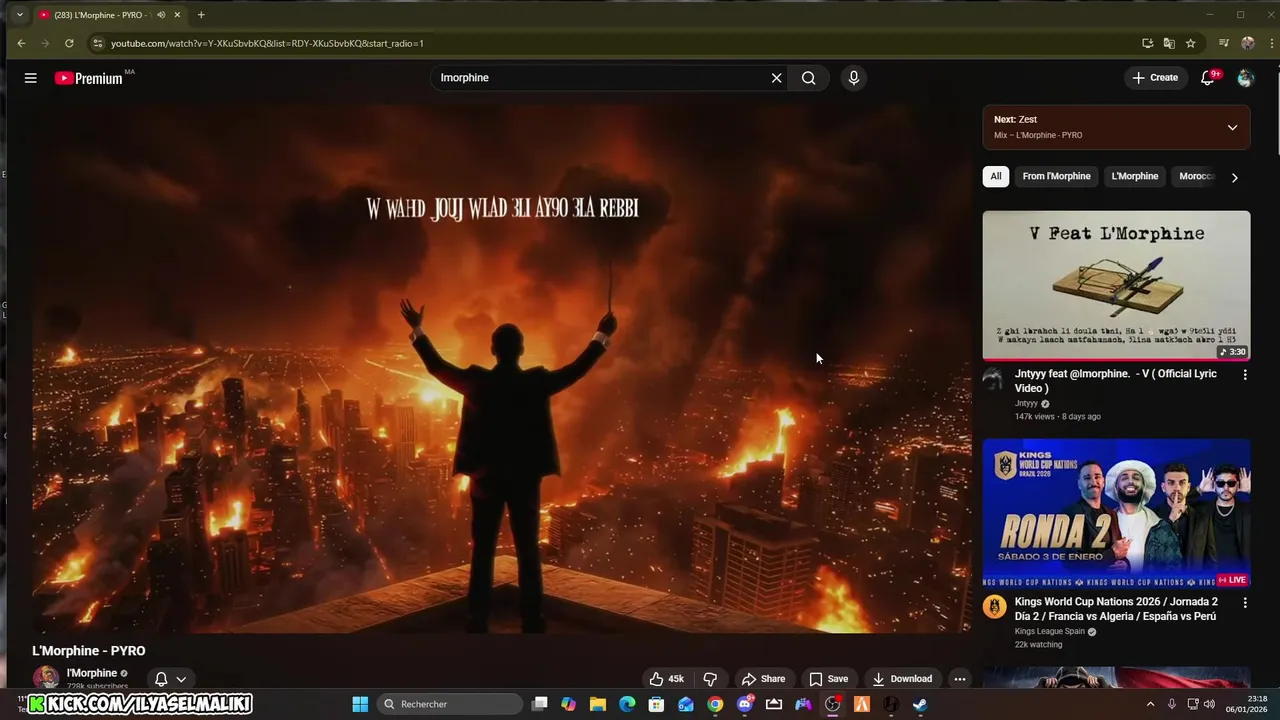Open Kings League Spain channel avatar
Viewport: 1280px width, 720px height.
[994, 607]
